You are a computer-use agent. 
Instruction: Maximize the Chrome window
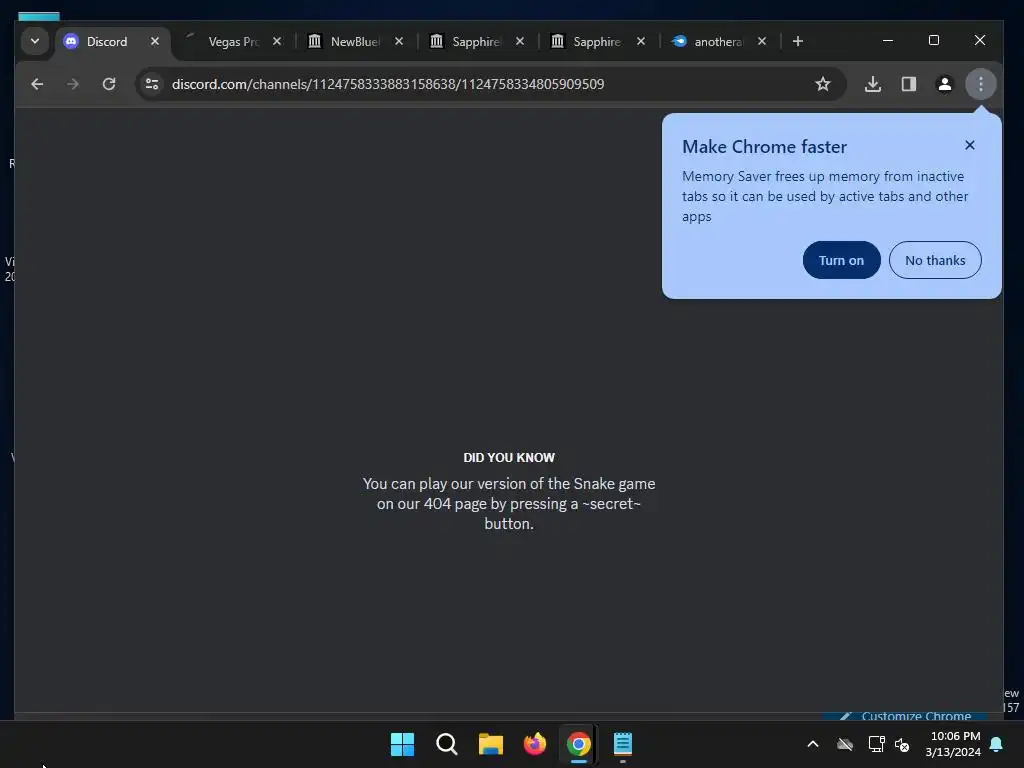pyautogui.click(x=934, y=40)
